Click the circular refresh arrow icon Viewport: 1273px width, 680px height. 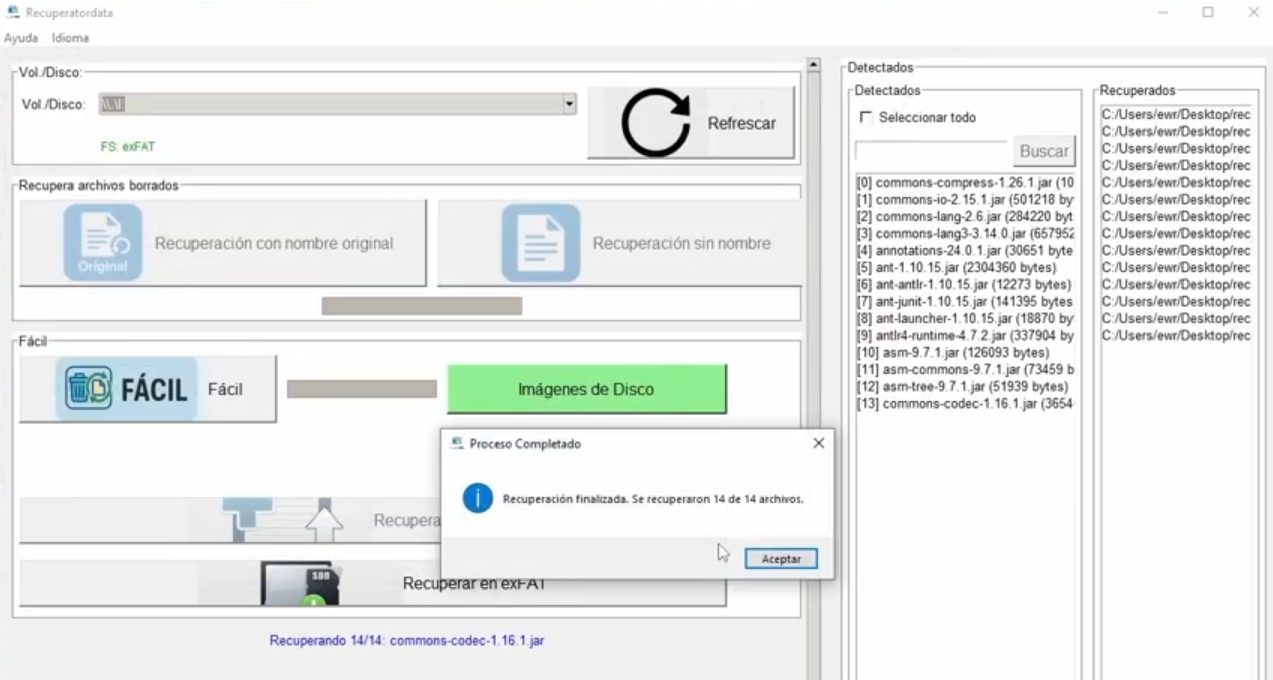point(655,123)
